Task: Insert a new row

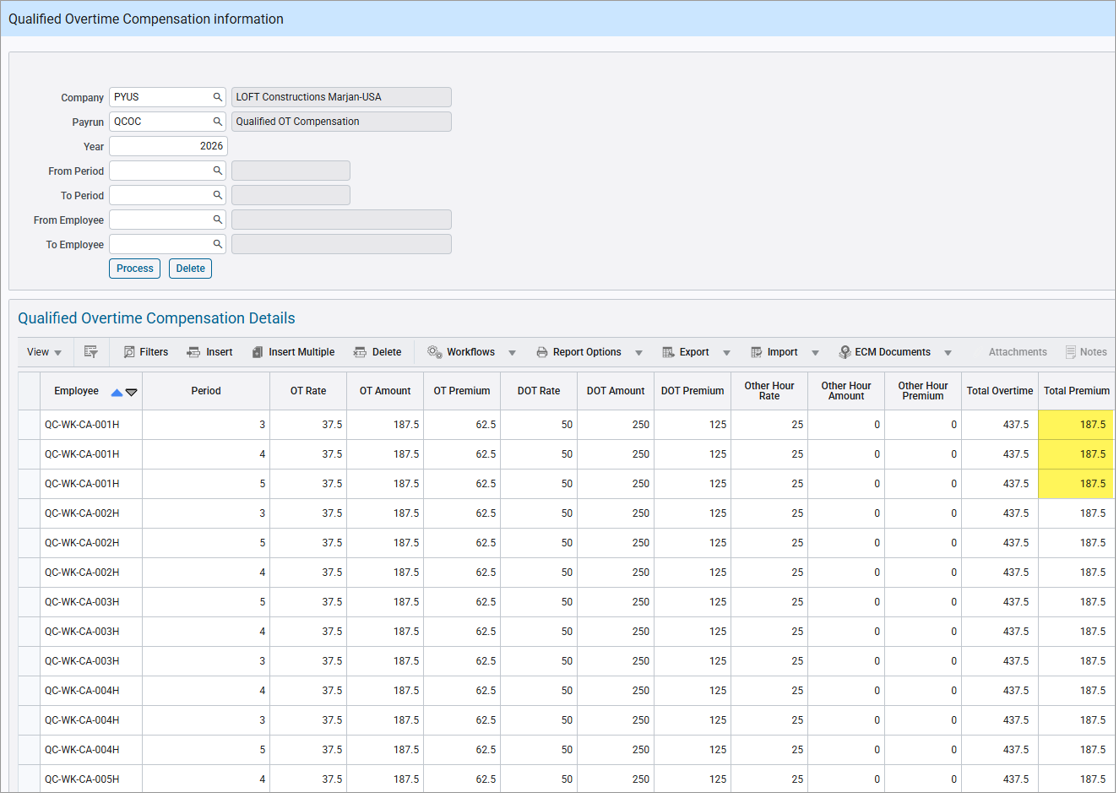Action: [x=210, y=352]
